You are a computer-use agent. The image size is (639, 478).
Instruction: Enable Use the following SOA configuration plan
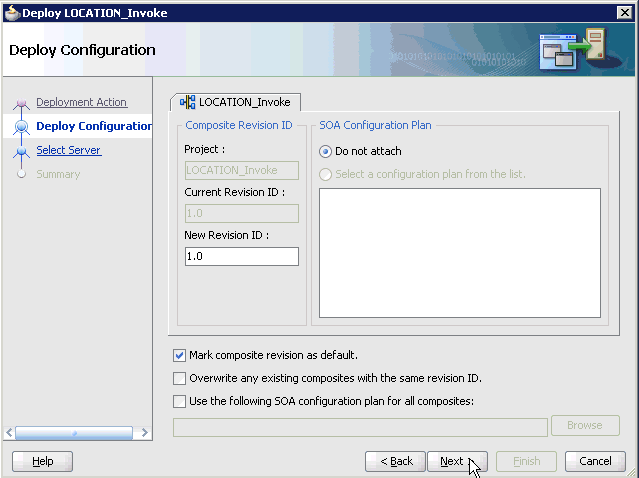coord(179,401)
